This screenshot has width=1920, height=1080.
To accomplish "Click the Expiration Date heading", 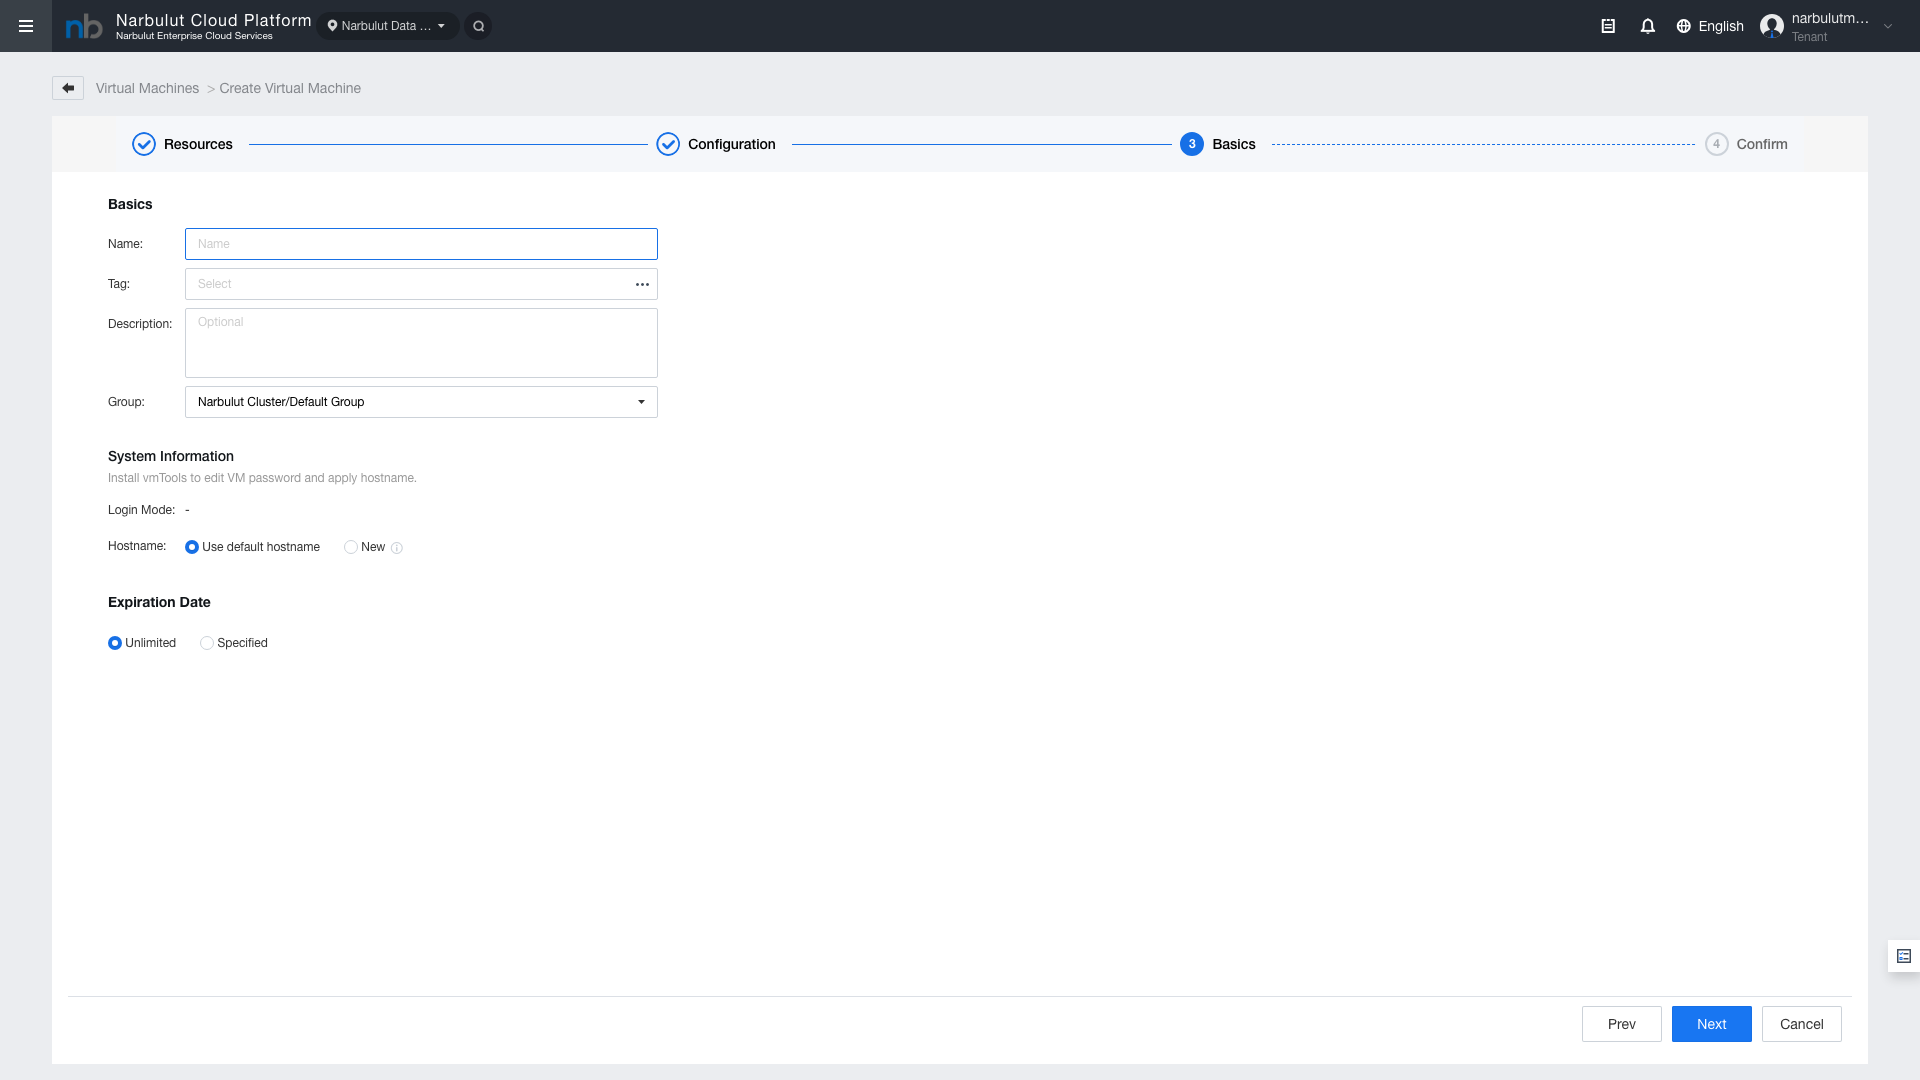I will [159, 602].
